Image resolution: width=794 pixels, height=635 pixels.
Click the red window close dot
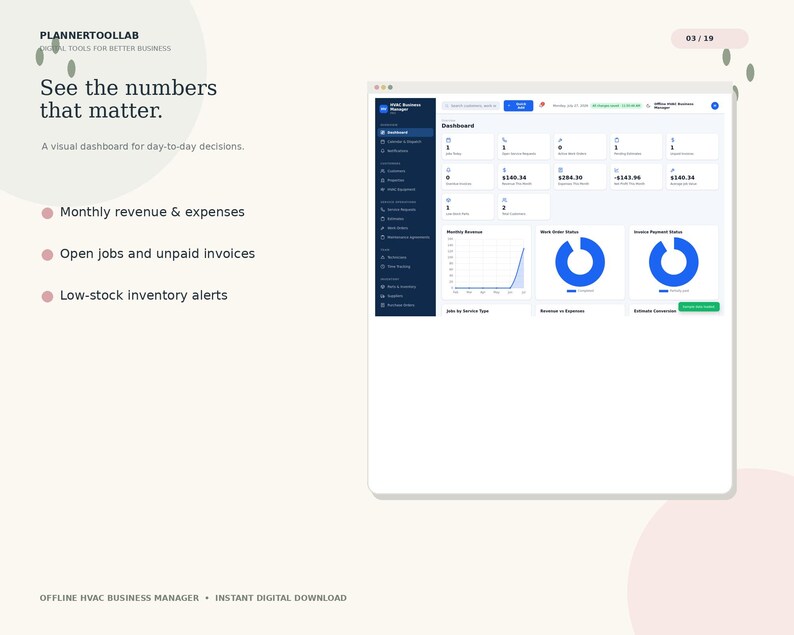point(377,87)
